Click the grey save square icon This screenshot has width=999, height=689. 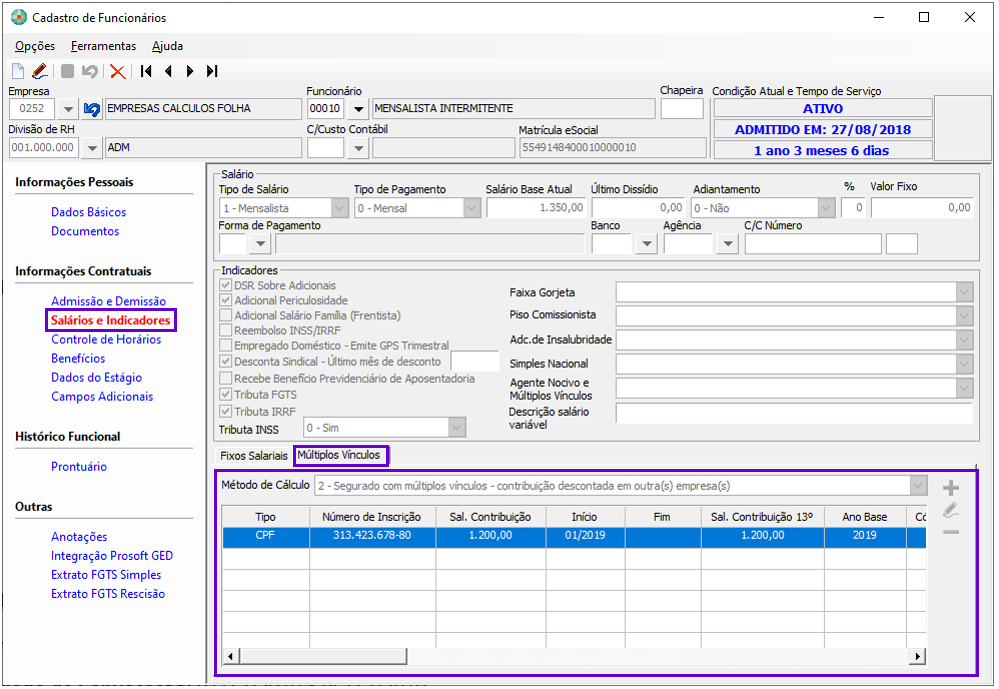68,71
